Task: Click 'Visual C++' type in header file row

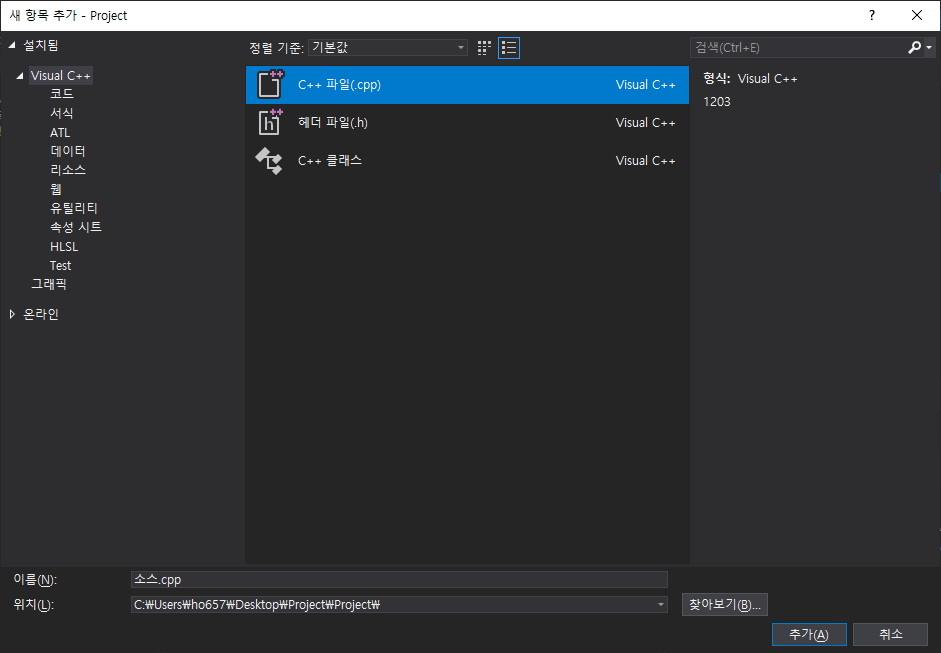Action: point(645,122)
